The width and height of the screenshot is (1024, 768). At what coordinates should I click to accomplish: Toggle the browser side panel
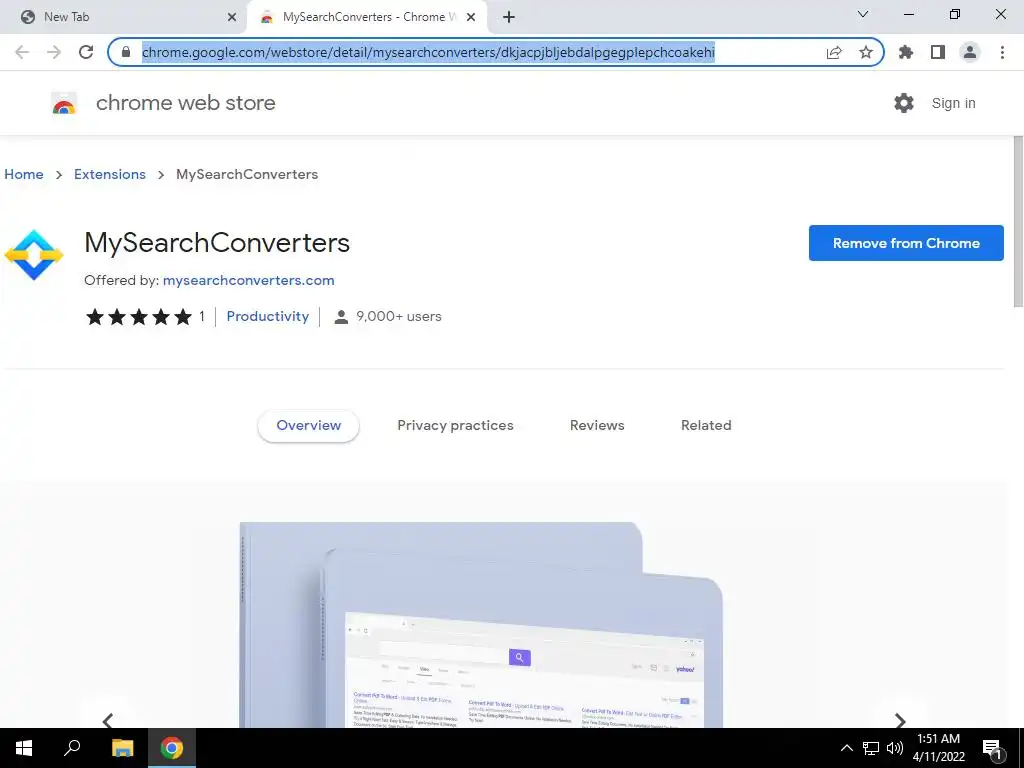tap(938, 52)
